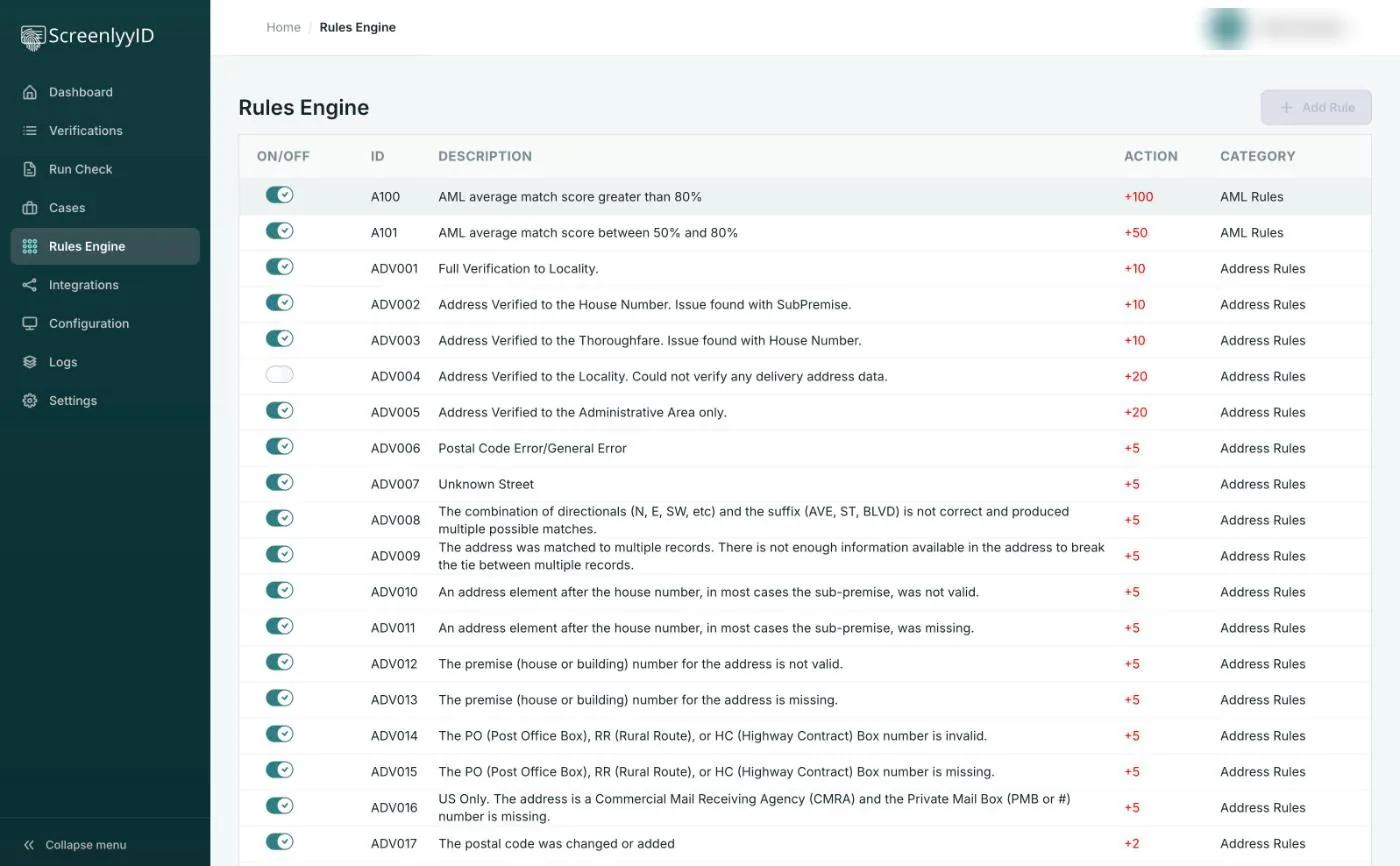Screen dimensions: 1400x866
Task: Disable the ADV001 rule switch
Action: 279,267
